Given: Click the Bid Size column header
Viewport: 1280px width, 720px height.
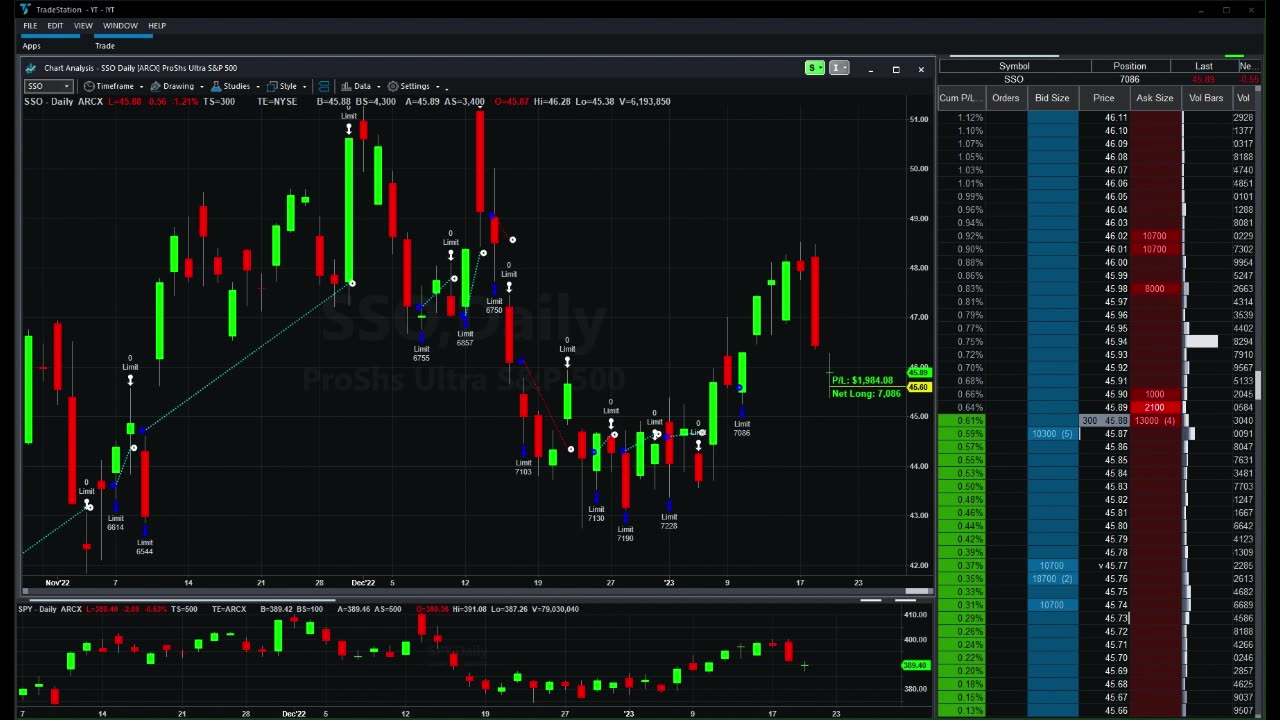Looking at the screenshot, I should point(1052,98).
